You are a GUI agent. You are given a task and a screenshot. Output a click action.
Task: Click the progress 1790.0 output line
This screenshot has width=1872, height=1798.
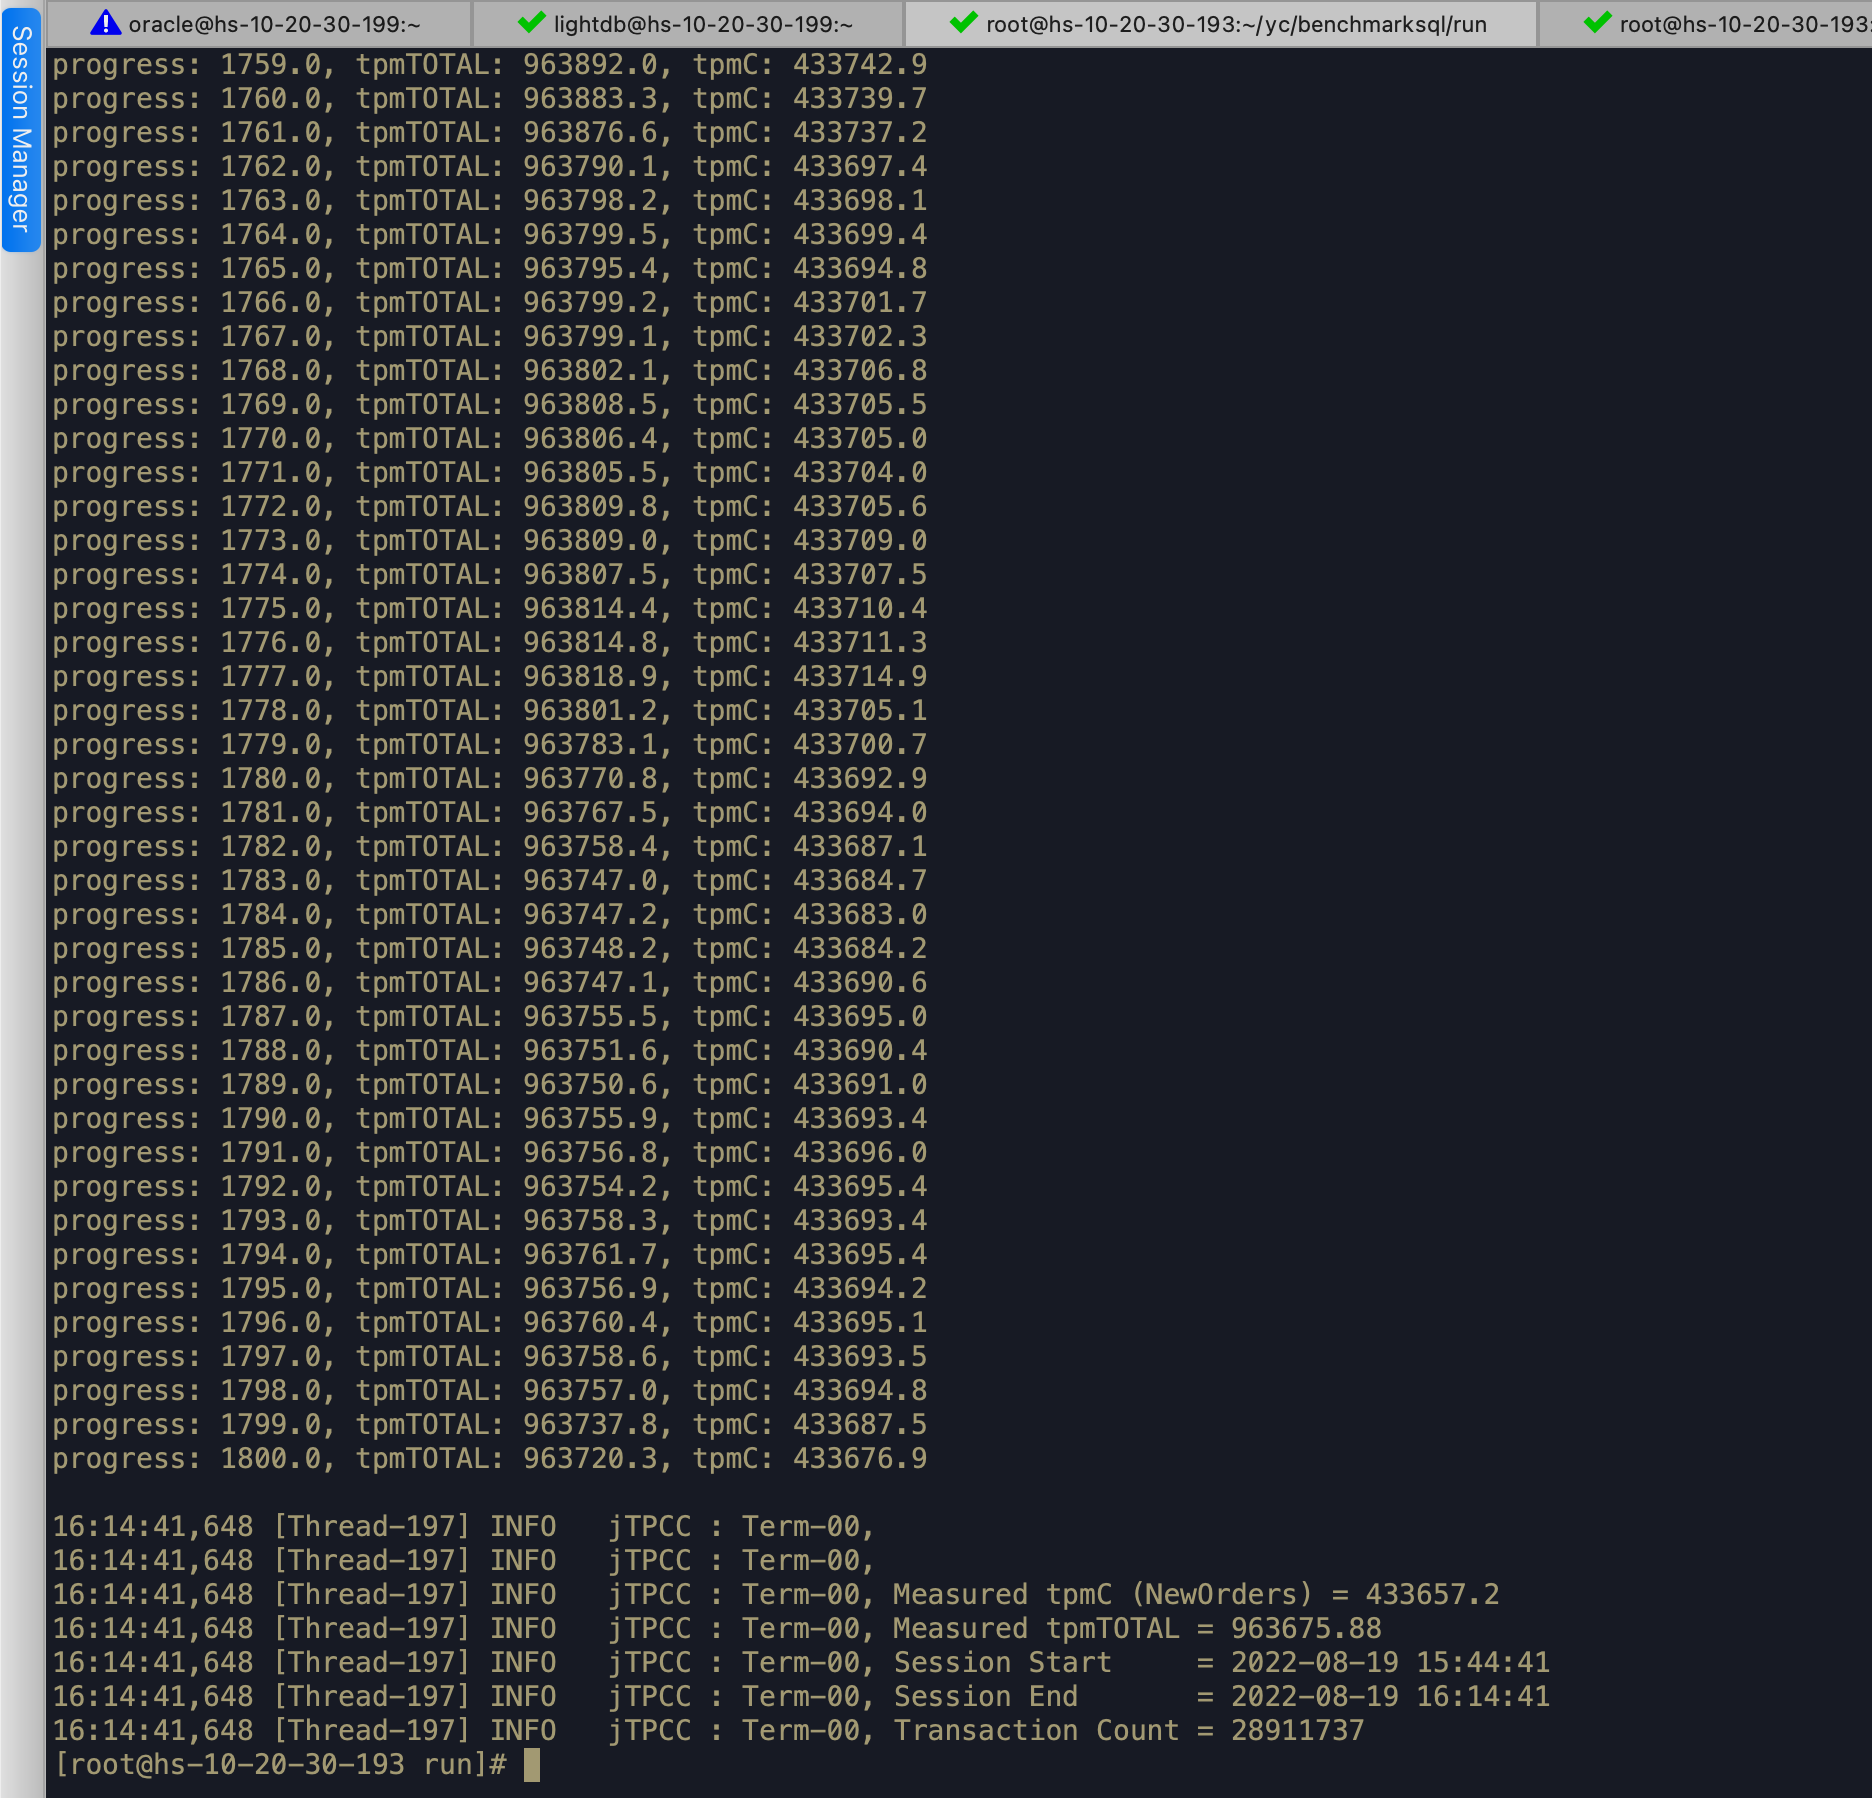(490, 1119)
